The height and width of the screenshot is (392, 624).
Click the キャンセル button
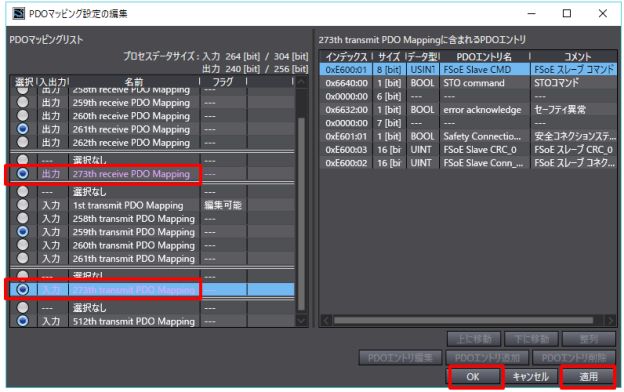[x=530, y=376]
